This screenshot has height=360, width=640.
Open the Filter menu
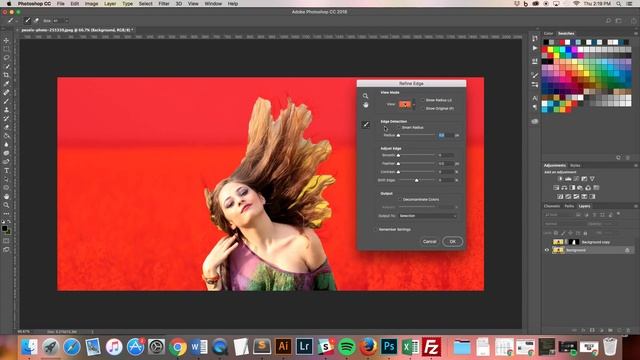(x=164, y=4)
